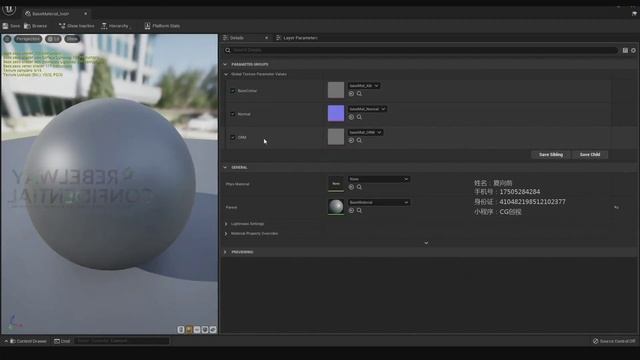
Task: Select the last preview mesh icon
Action: [213, 329]
